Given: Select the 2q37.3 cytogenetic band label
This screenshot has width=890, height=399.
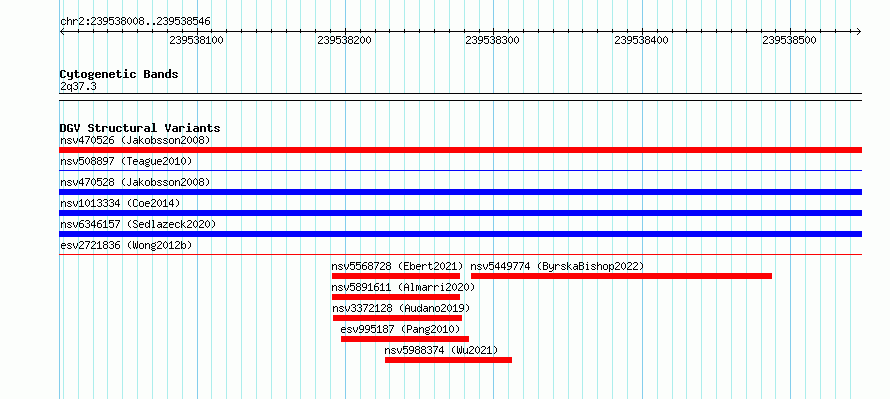Looking at the screenshot, I should 78,86.
